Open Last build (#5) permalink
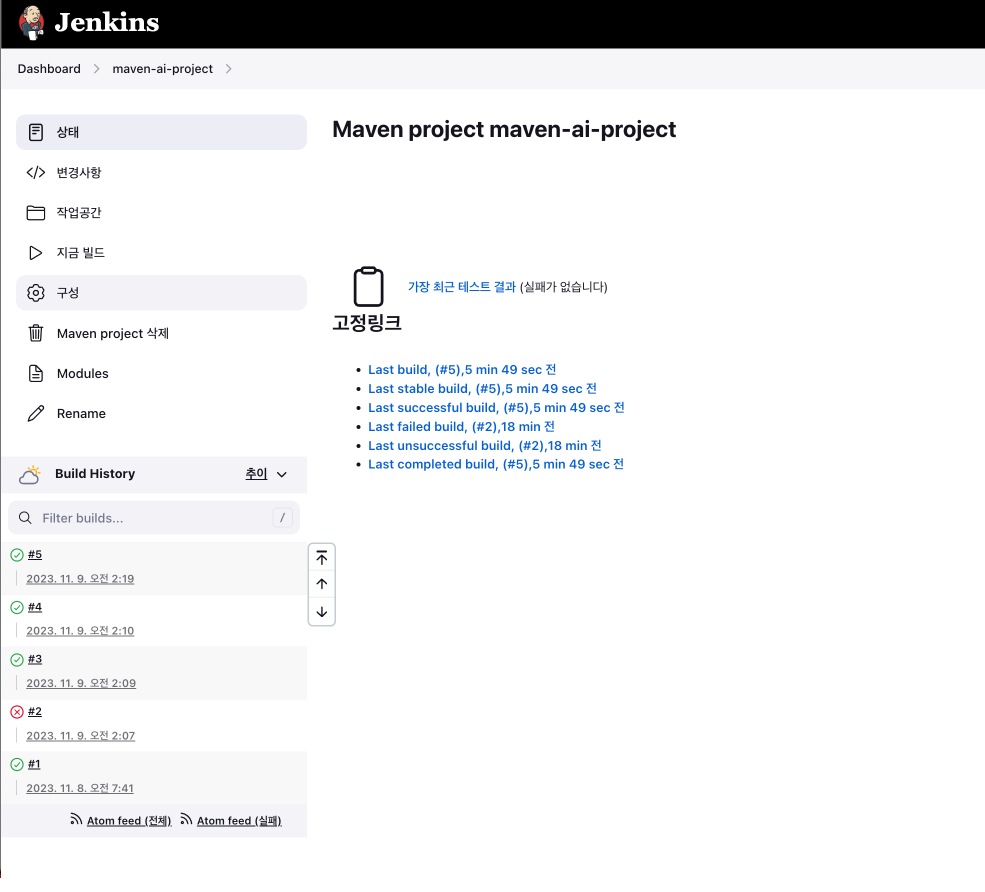Screen dimensions: 985x892 tap(462, 369)
